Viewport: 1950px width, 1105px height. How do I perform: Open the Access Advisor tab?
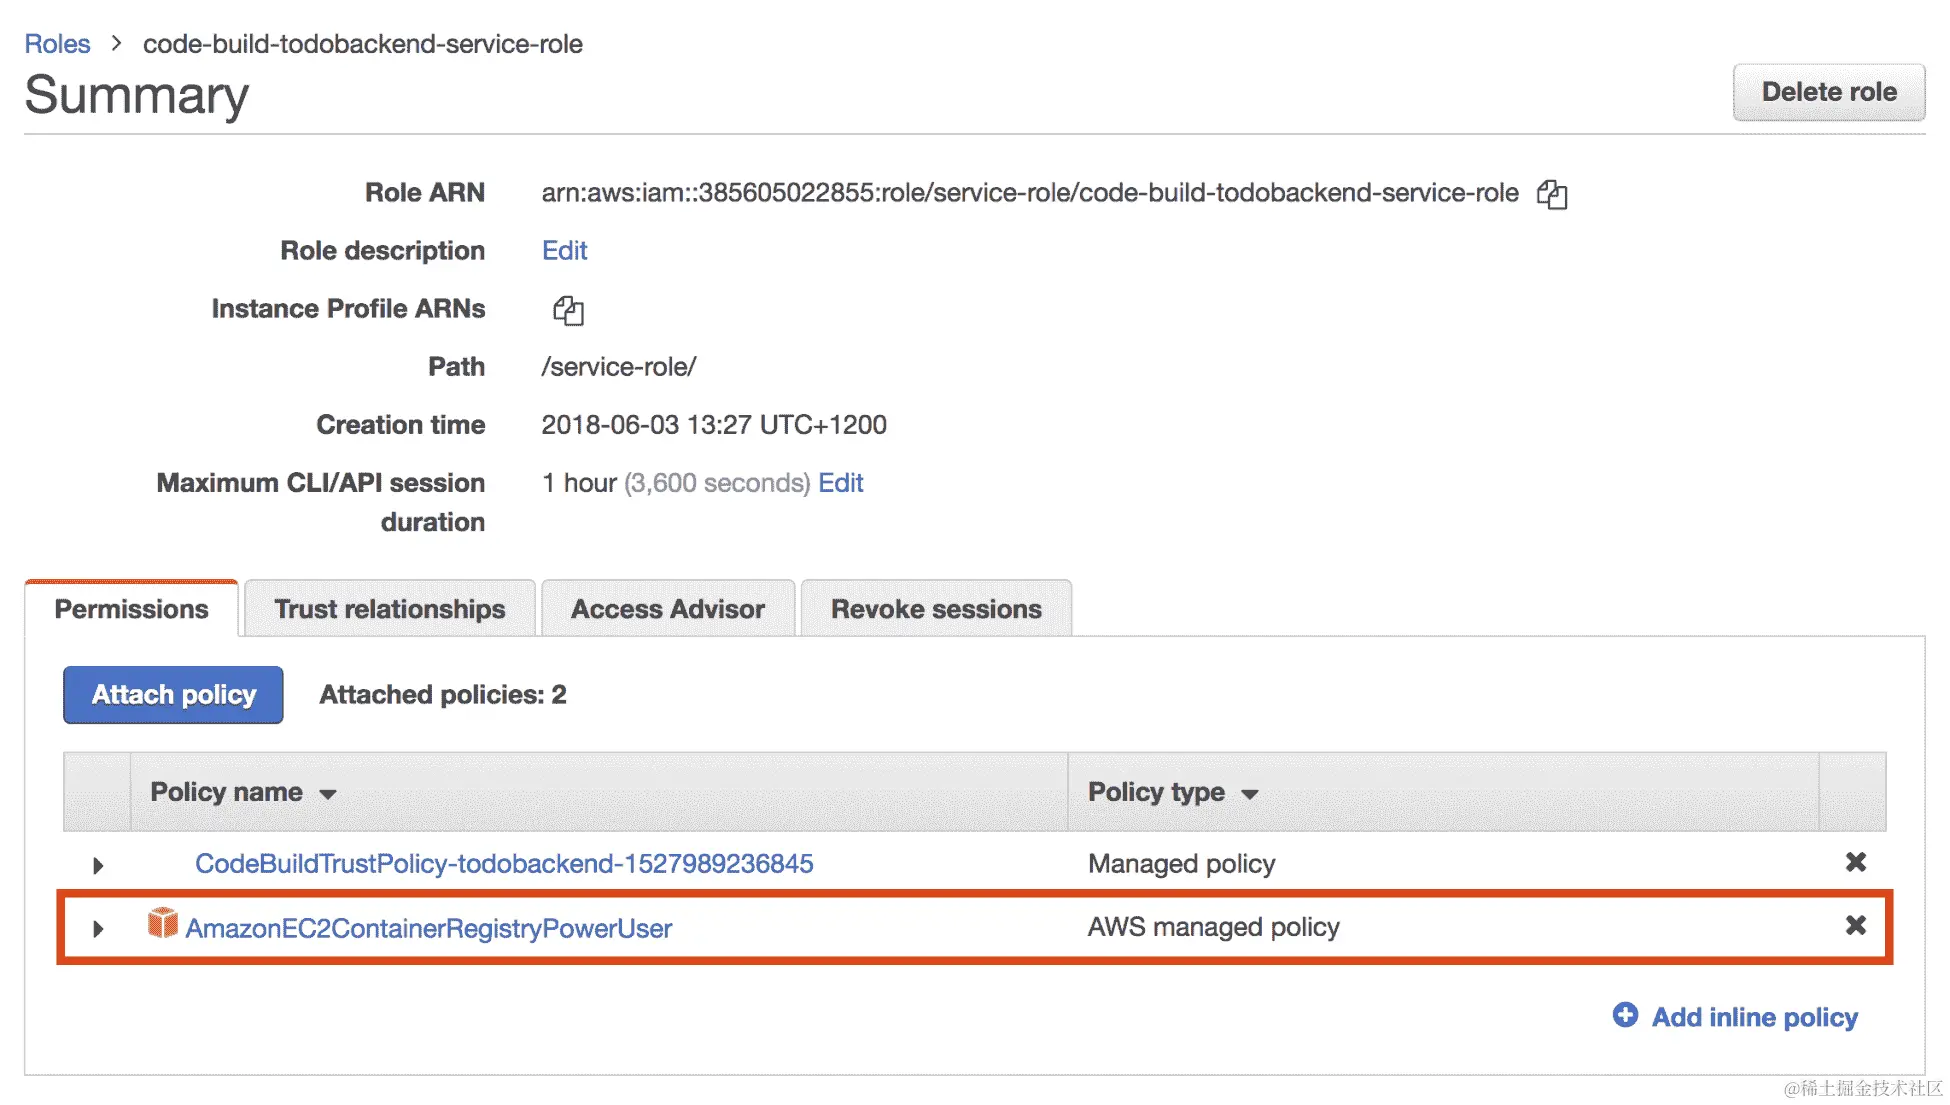(x=667, y=609)
